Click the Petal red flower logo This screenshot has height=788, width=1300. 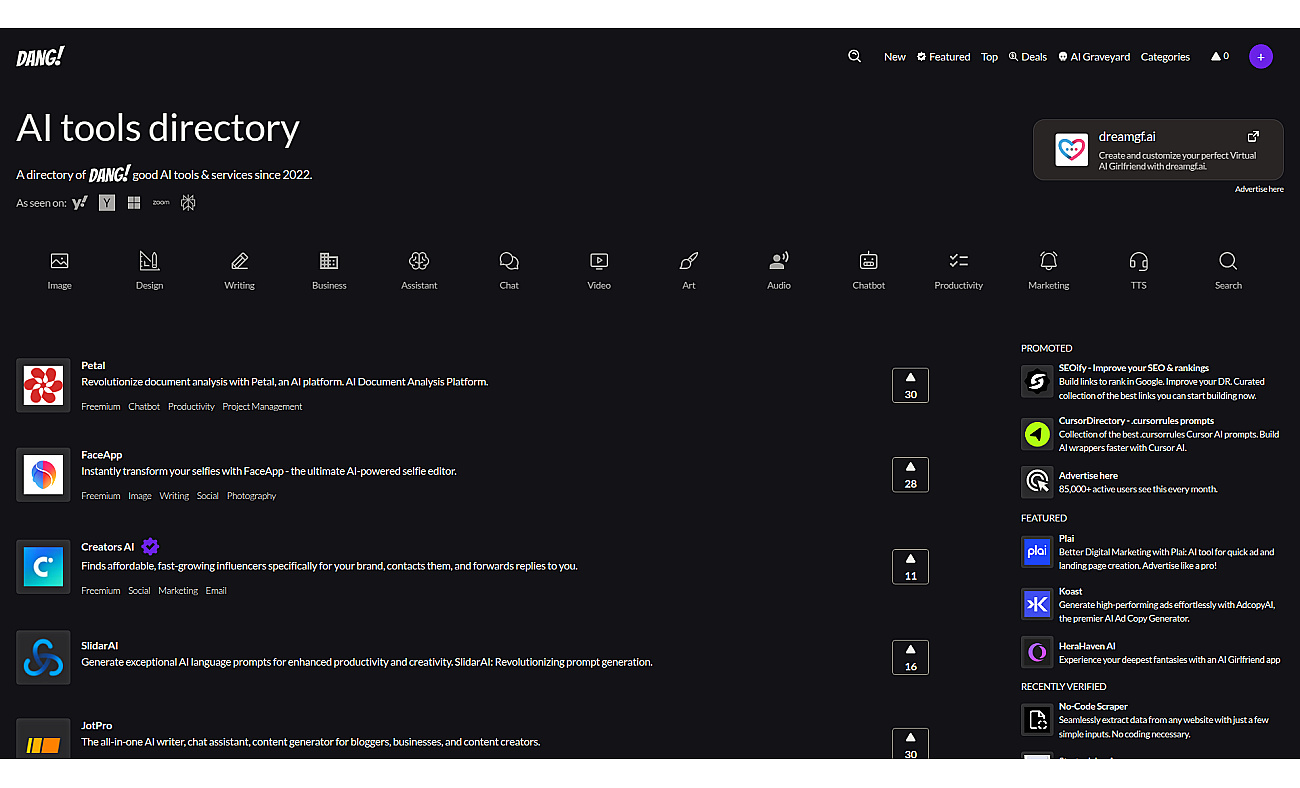[43, 385]
